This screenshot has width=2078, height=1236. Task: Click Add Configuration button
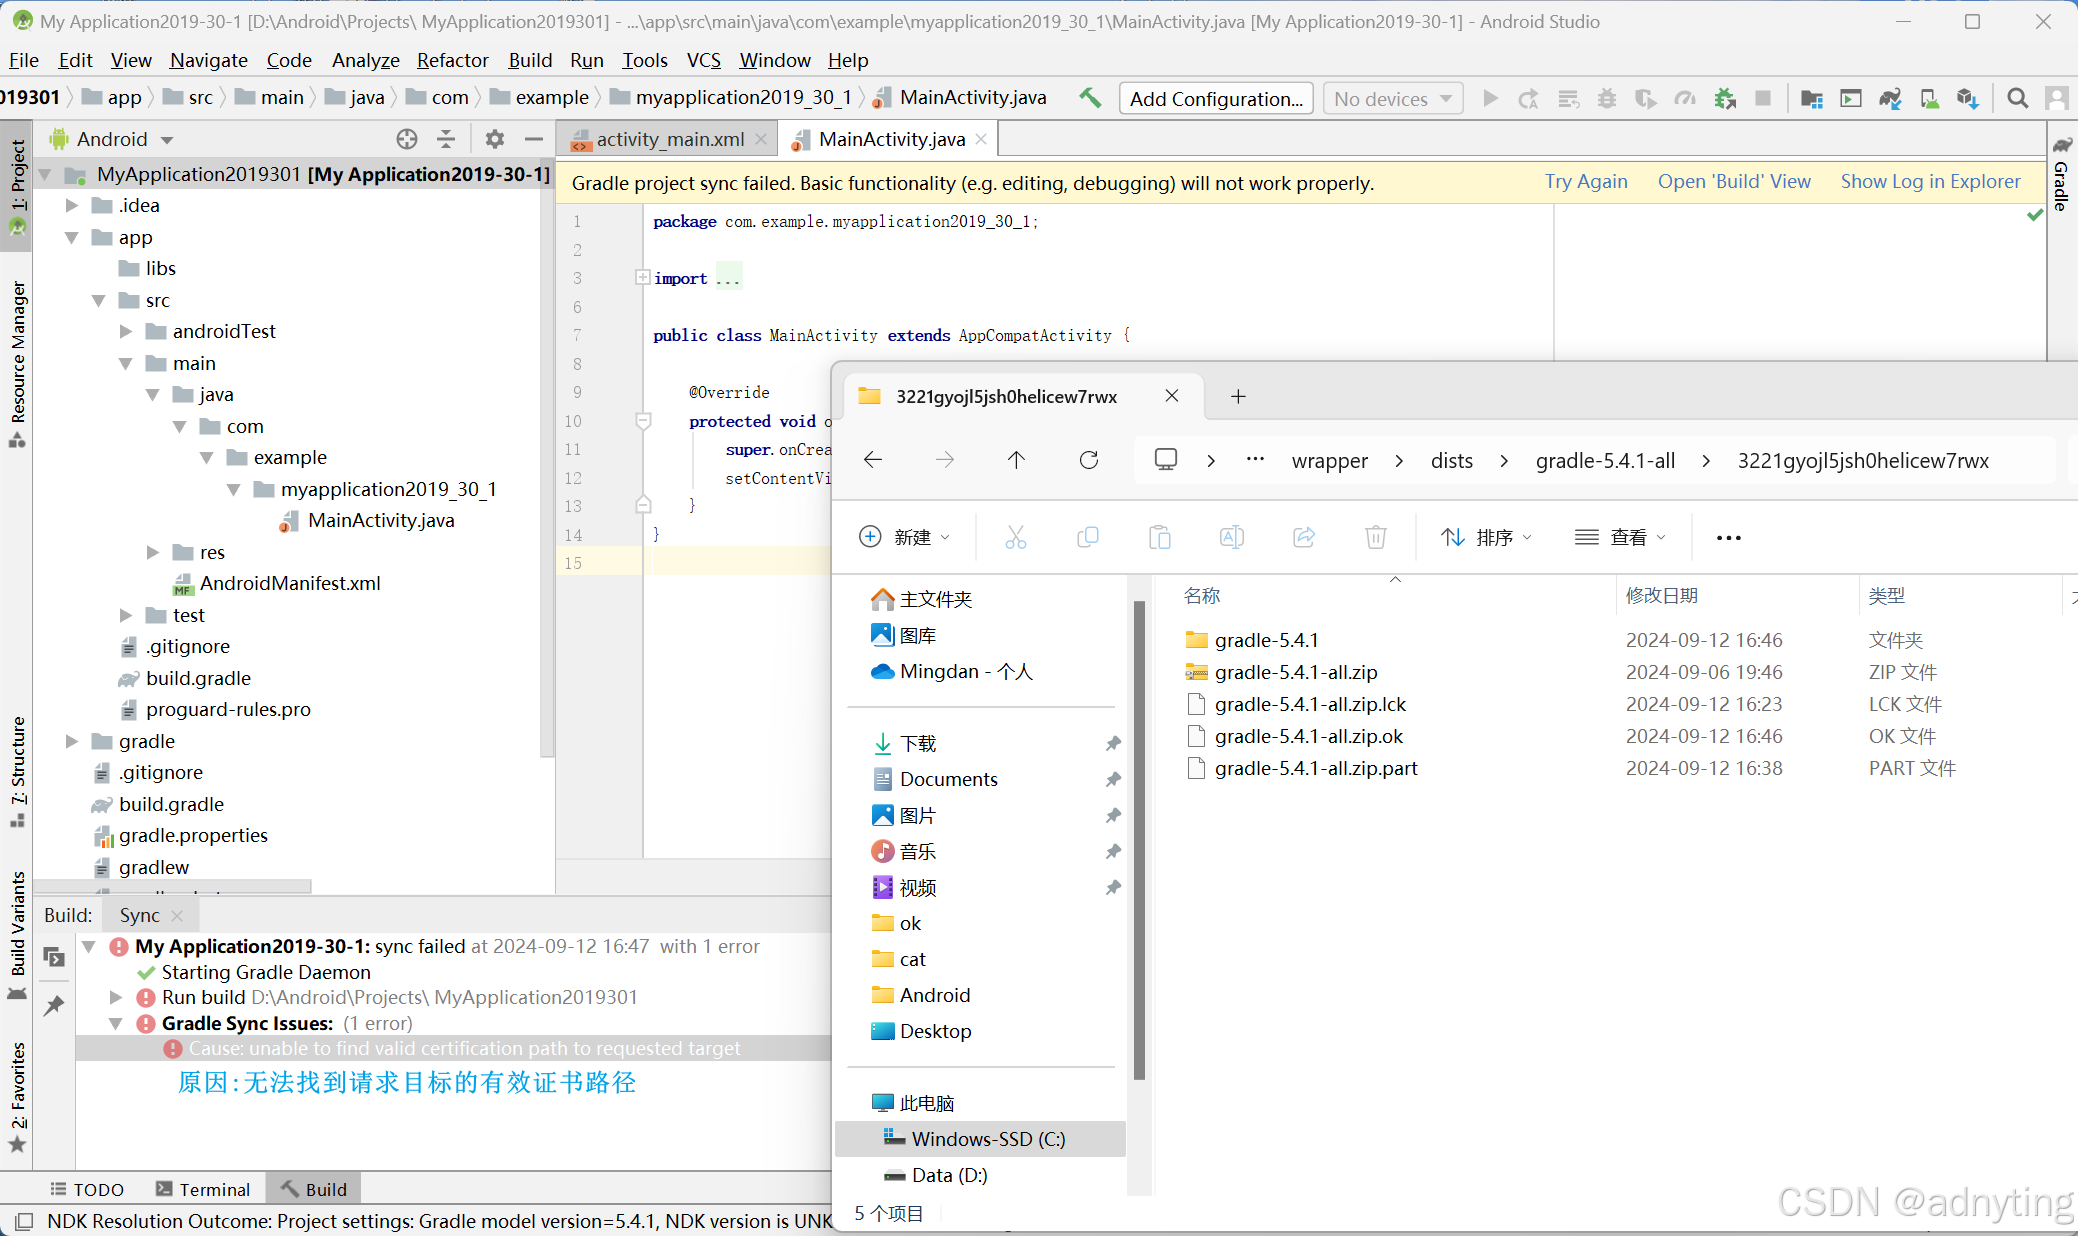point(1215,98)
